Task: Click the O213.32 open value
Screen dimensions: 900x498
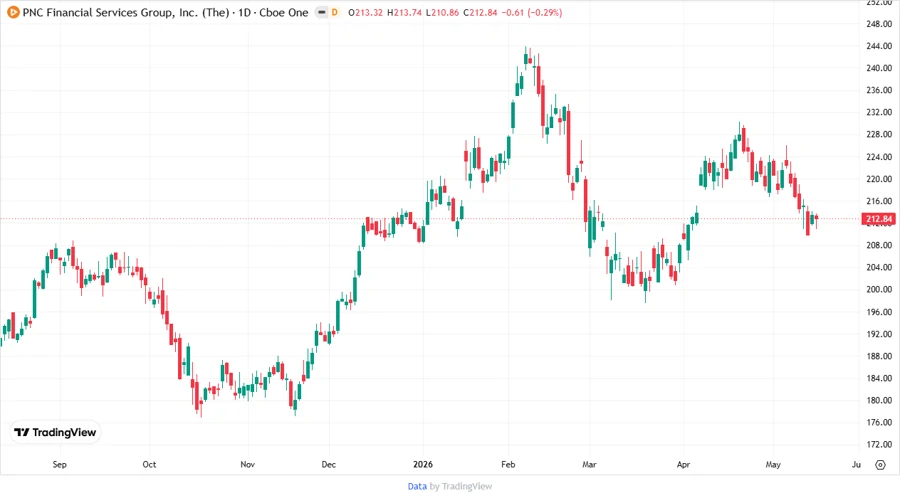Action: click(366, 12)
